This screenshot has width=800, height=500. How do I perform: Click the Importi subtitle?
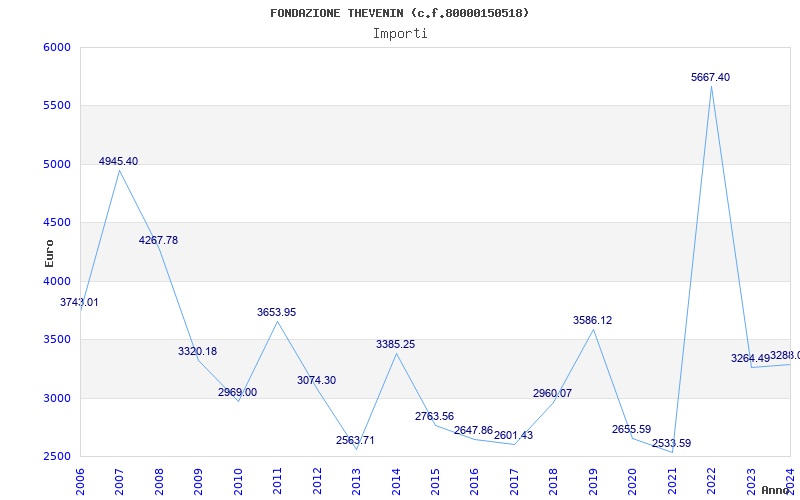400,34
